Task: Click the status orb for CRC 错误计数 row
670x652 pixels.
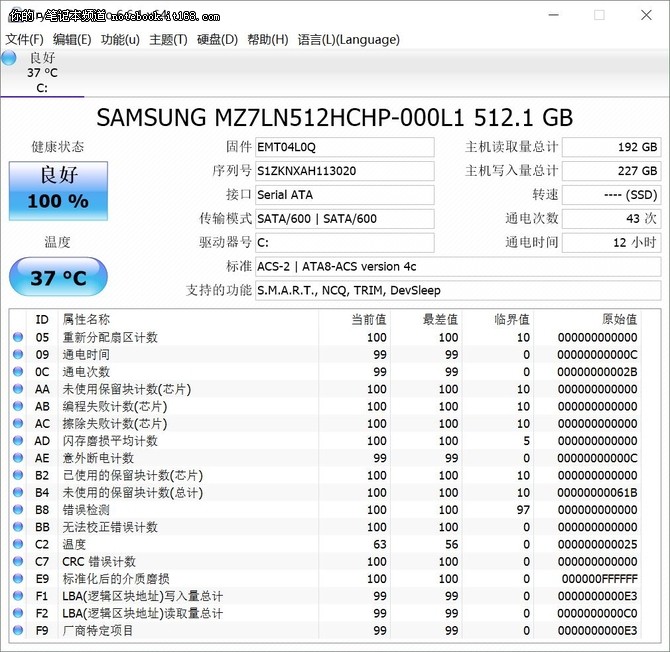Action: point(18,562)
